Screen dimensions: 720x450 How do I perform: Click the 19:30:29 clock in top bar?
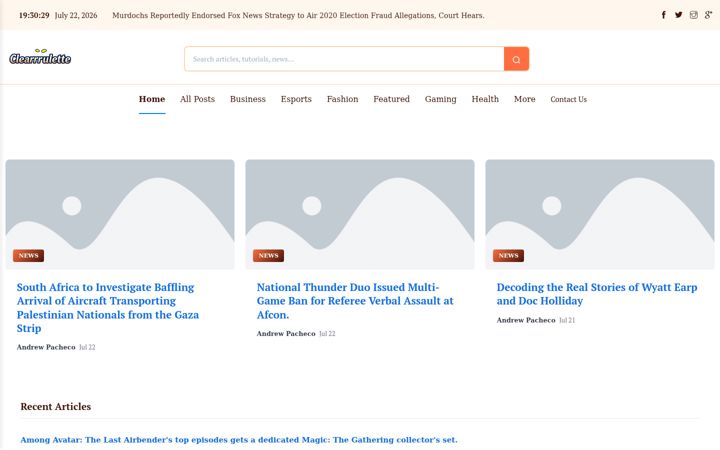point(34,15)
